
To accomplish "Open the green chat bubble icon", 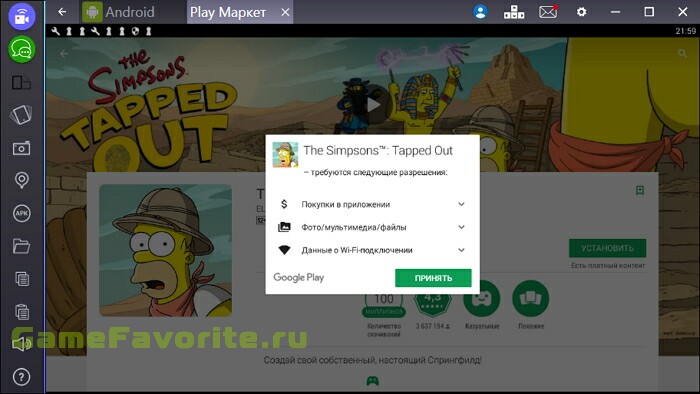I will [x=21, y=49].
